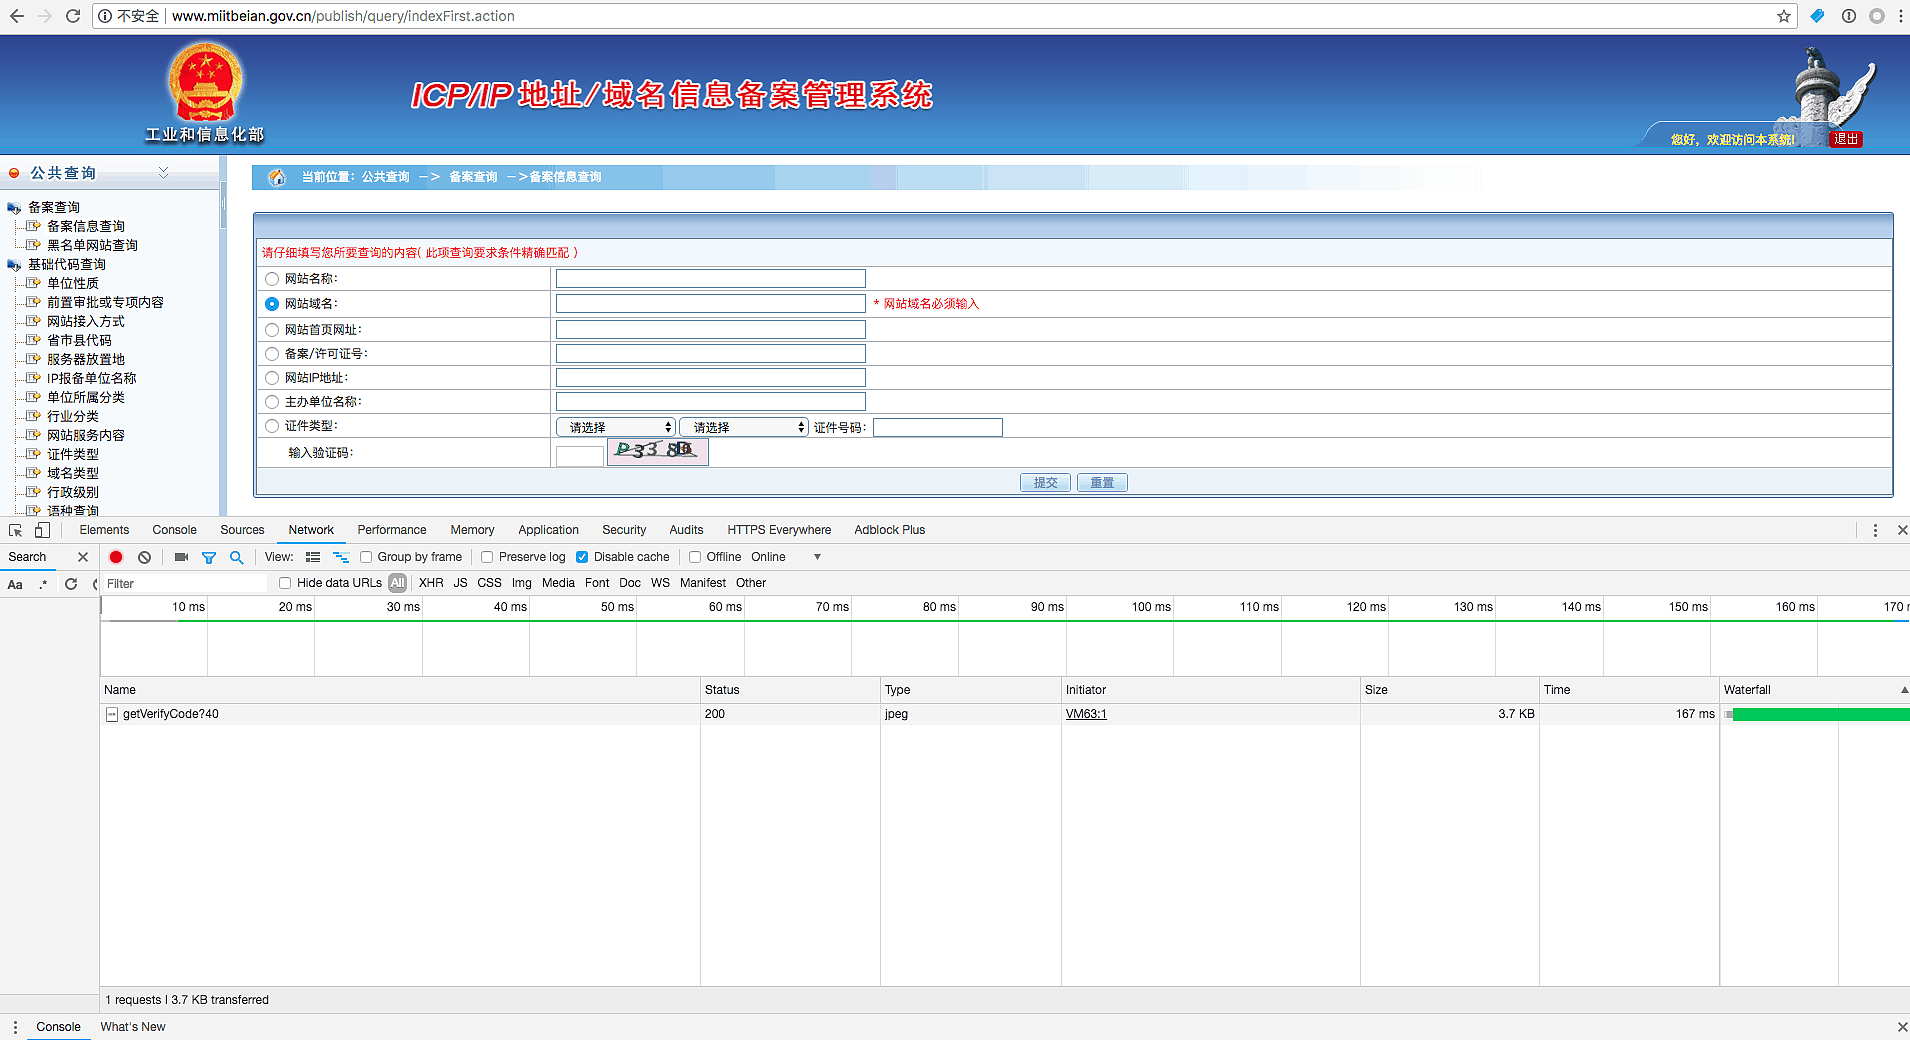Viewport: 1910px width, 1040px height.
Task: Switch to the Console tab in DevTools
Action: (174, 530)
